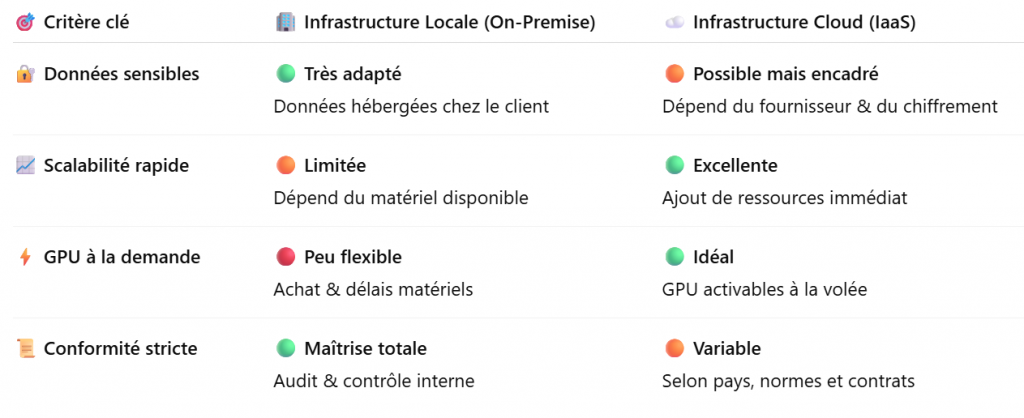Image resolution: width=1024 pixels, height=418 pixels.
Task: Click the text GPU activables à la volée
Action: [x=764, y=290]
